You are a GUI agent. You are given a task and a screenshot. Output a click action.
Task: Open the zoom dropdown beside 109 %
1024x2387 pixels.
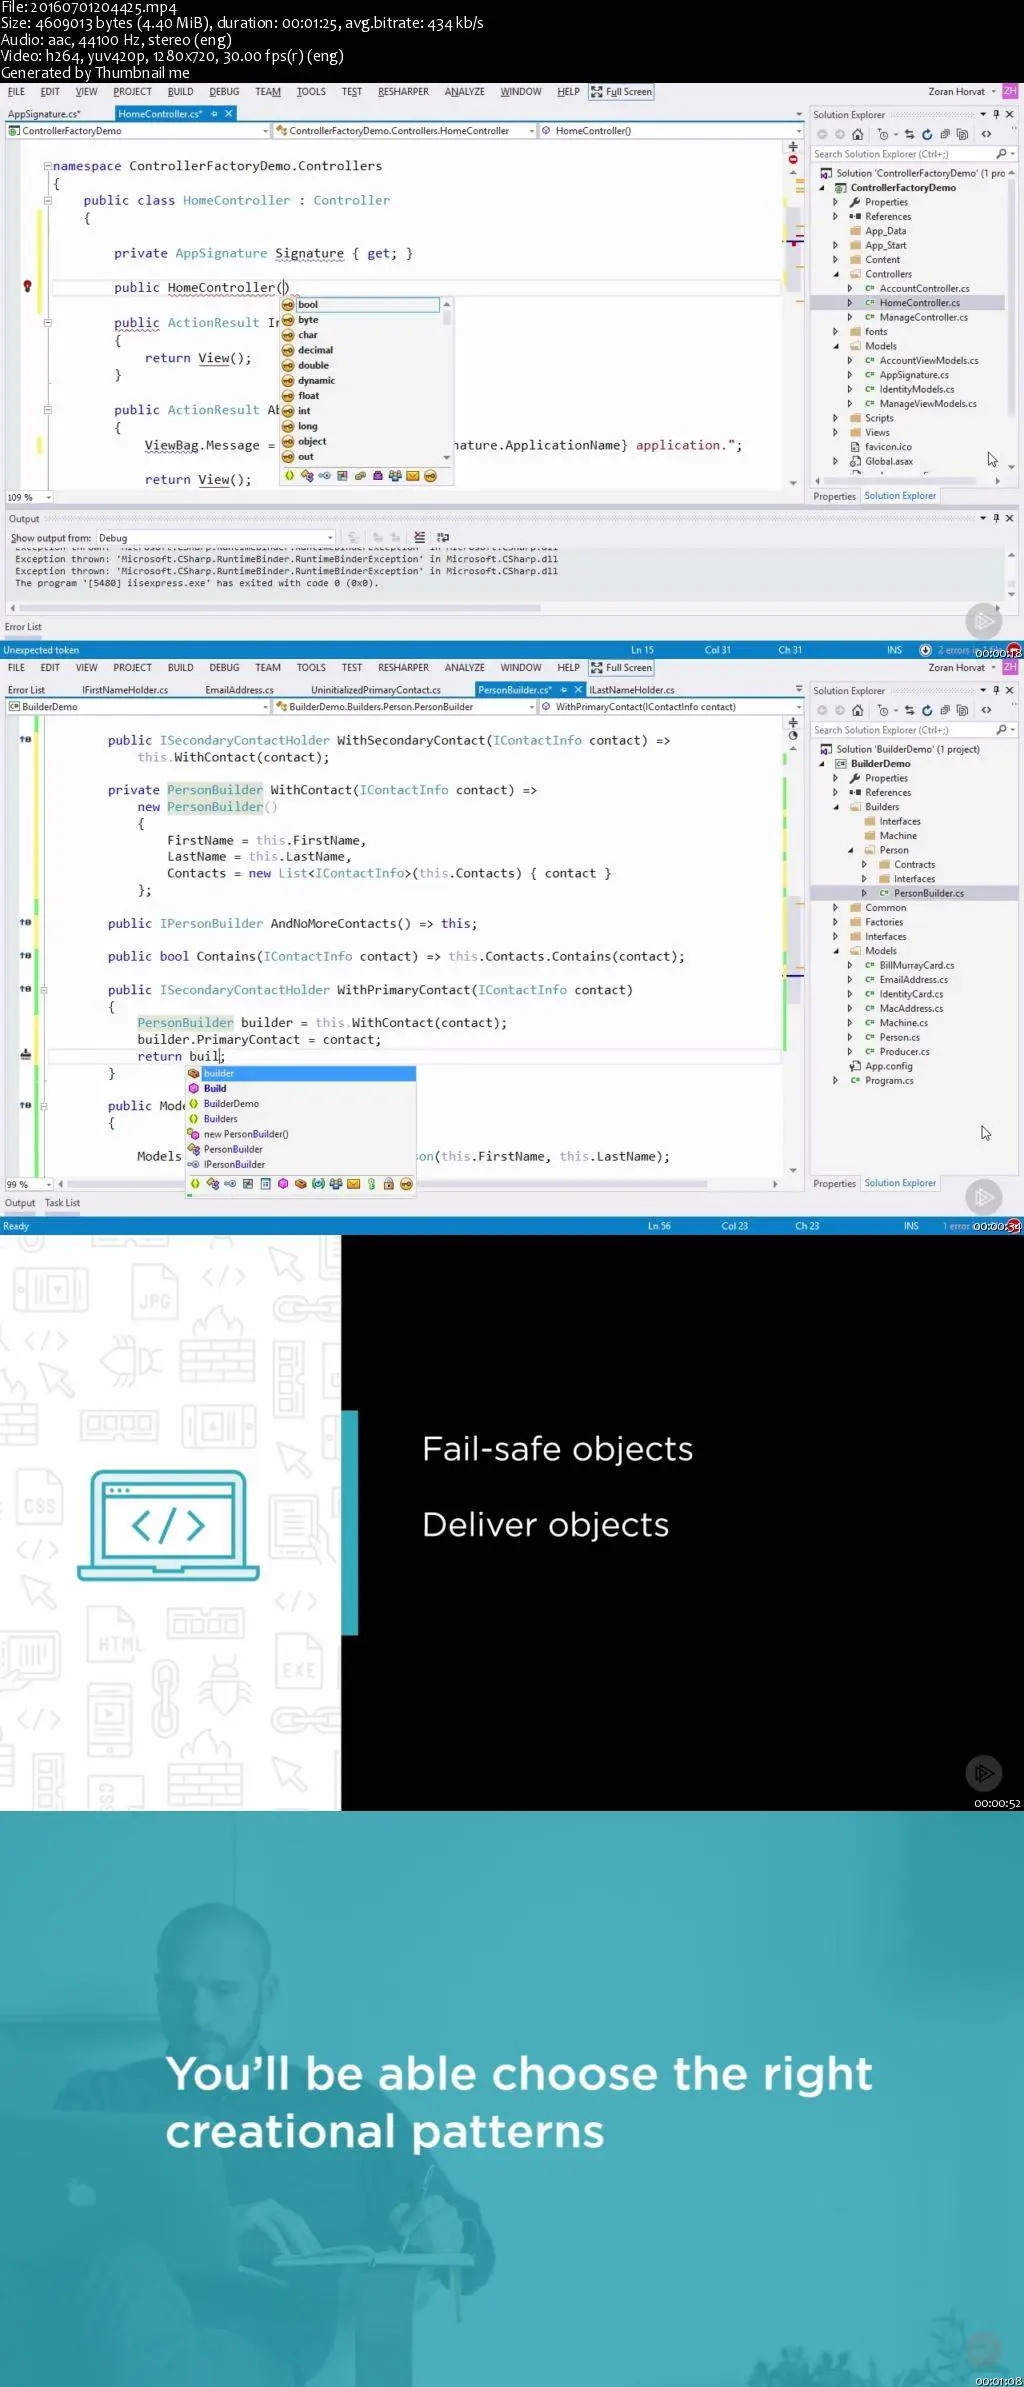pos(48,497)
